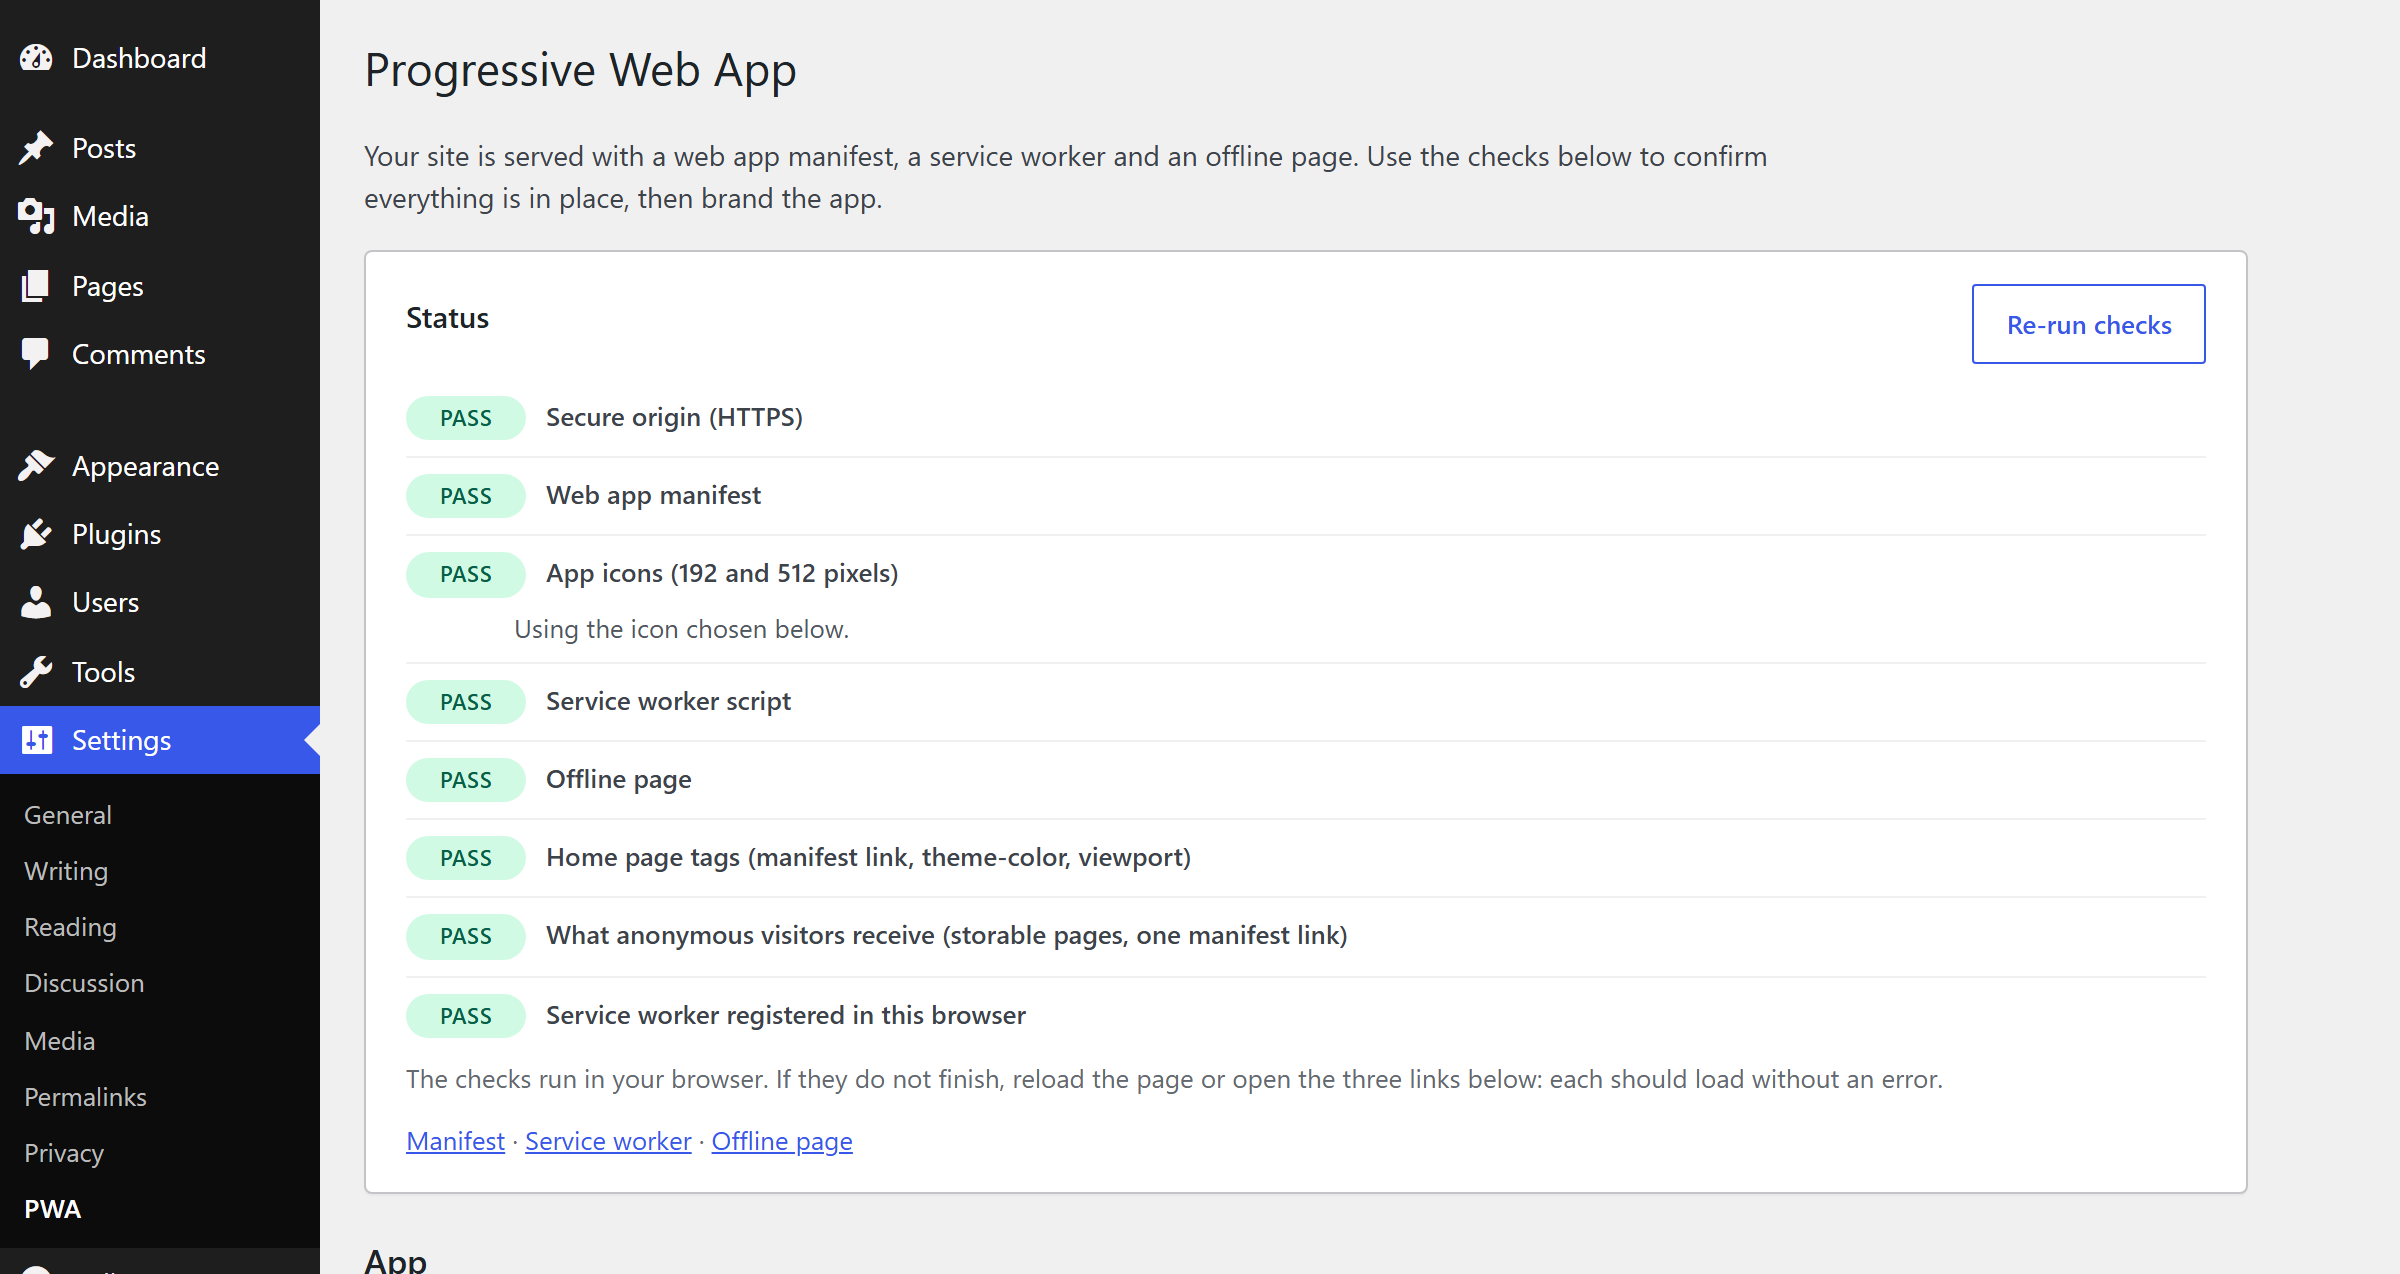Image resolution: width=2400 pixels, height=1274 pixels.
Task: Open Discussion settings submenu
Action: [x=84, y=983]
